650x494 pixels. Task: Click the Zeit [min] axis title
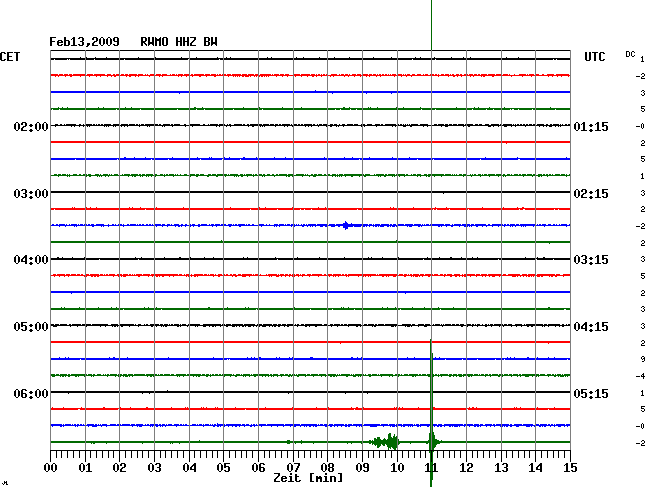pyautogui.click(x=308, y=478)
